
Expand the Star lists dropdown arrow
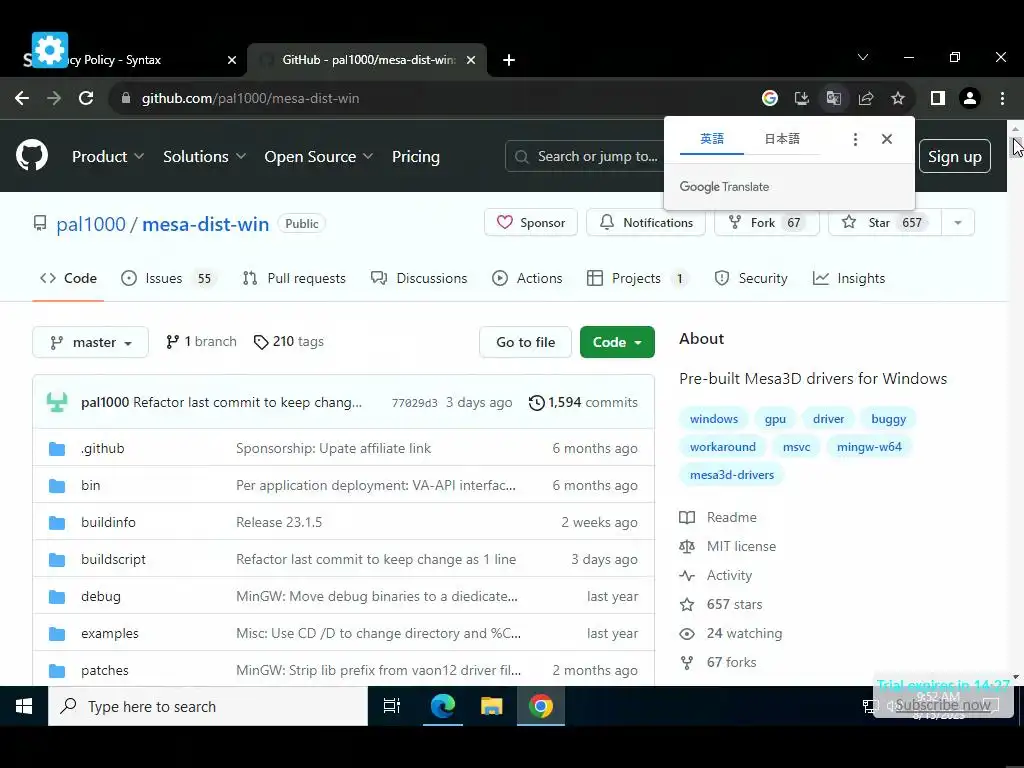tap(958, 223)
